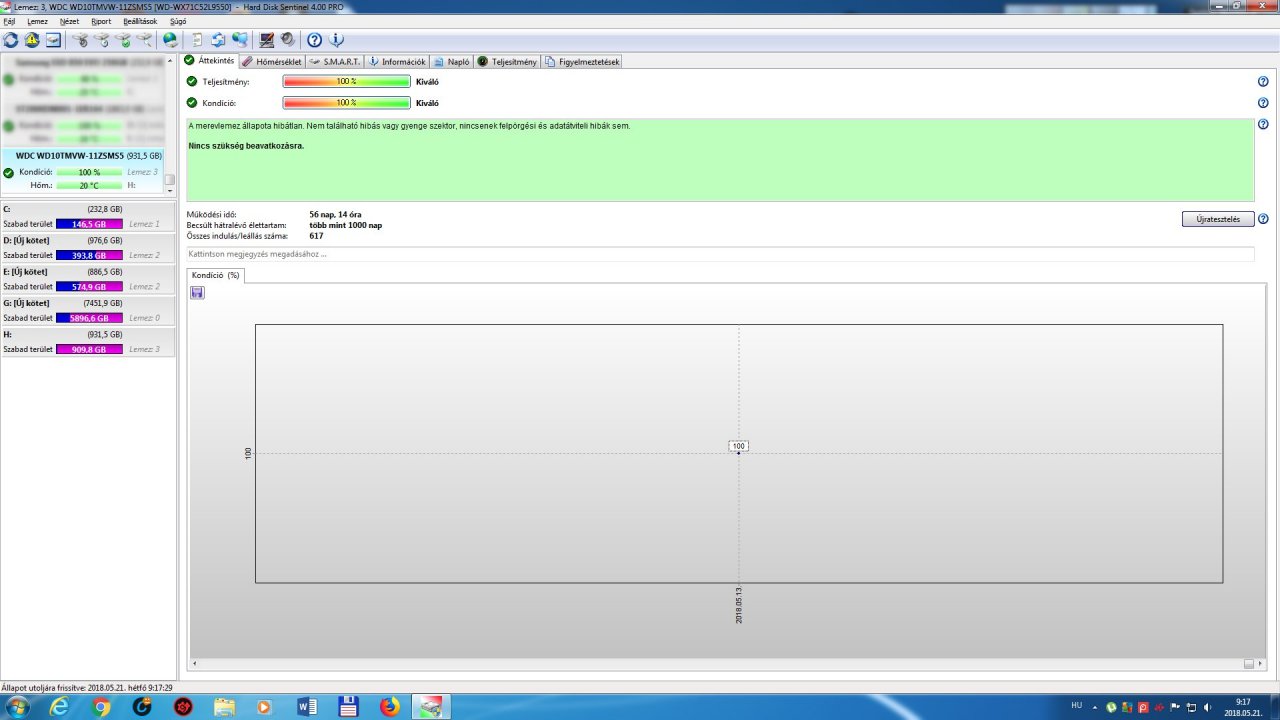The image size is (1280, 720).
Task: Select the H: partition entry
Action: click(88, 341)
